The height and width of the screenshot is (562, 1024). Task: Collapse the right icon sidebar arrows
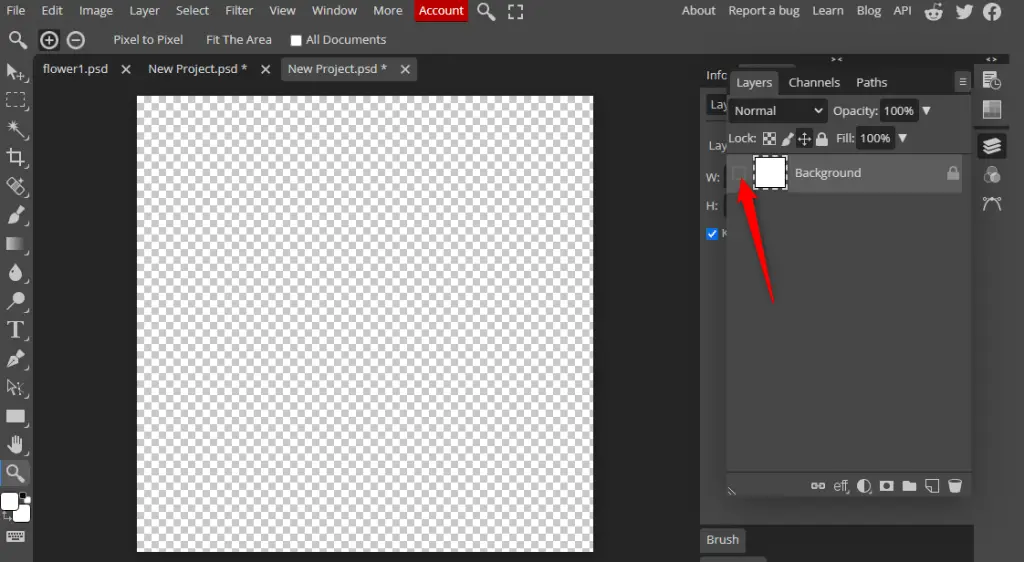pyautogui.click(x=991, y=59)
